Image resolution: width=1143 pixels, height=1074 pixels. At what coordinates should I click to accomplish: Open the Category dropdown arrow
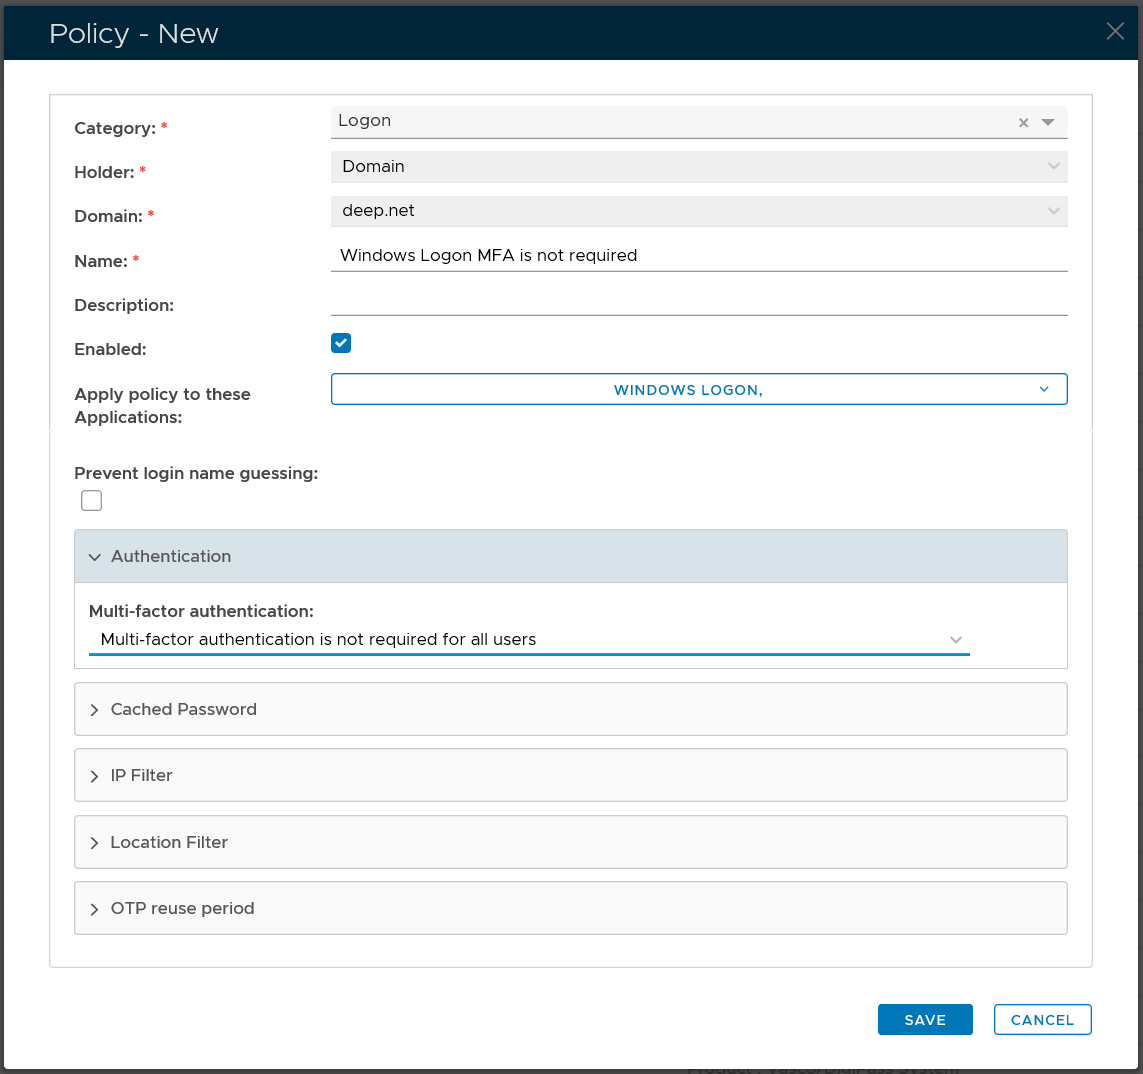[1048, 122]
